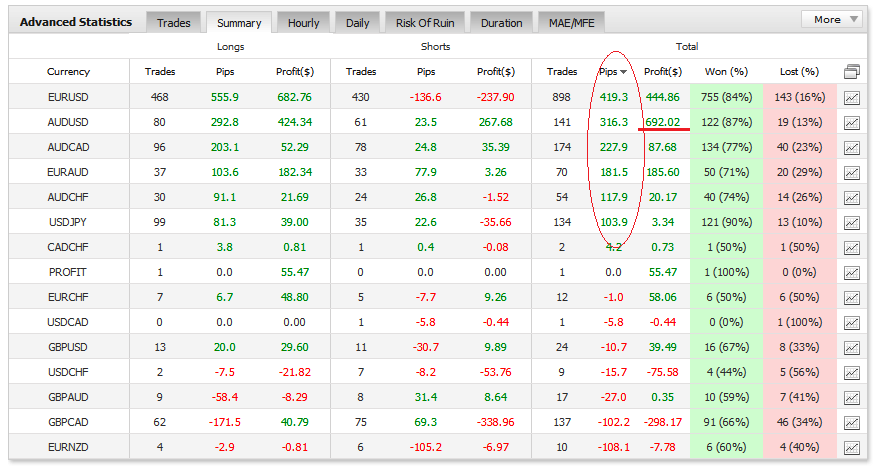Sort by Won (%) column header
875x466 pixels.
tap(726, 71)
